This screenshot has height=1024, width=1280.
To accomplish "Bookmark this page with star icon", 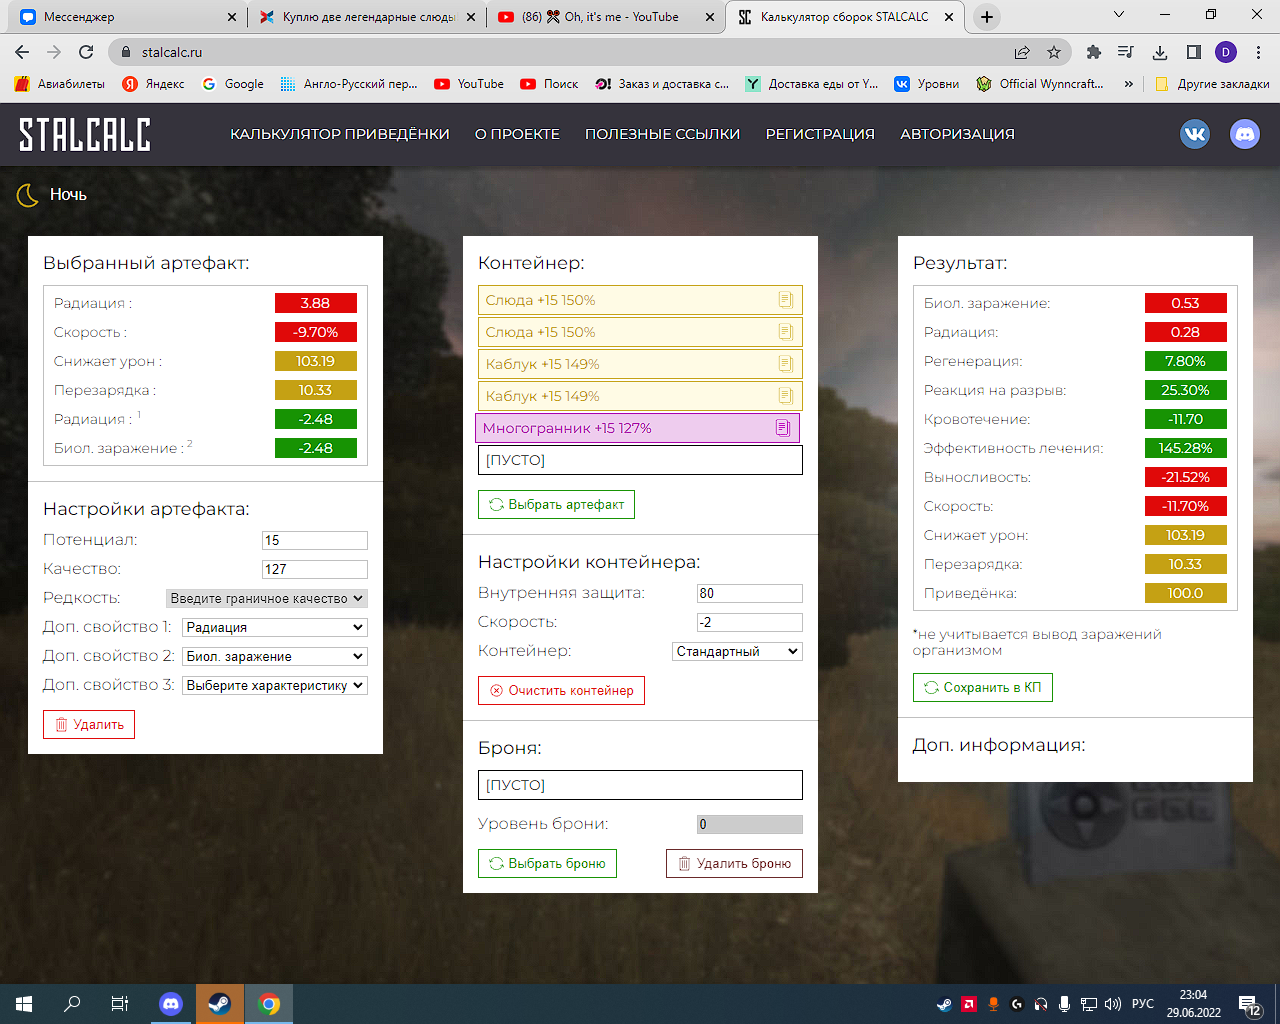I will click(x=1054, y=52).
